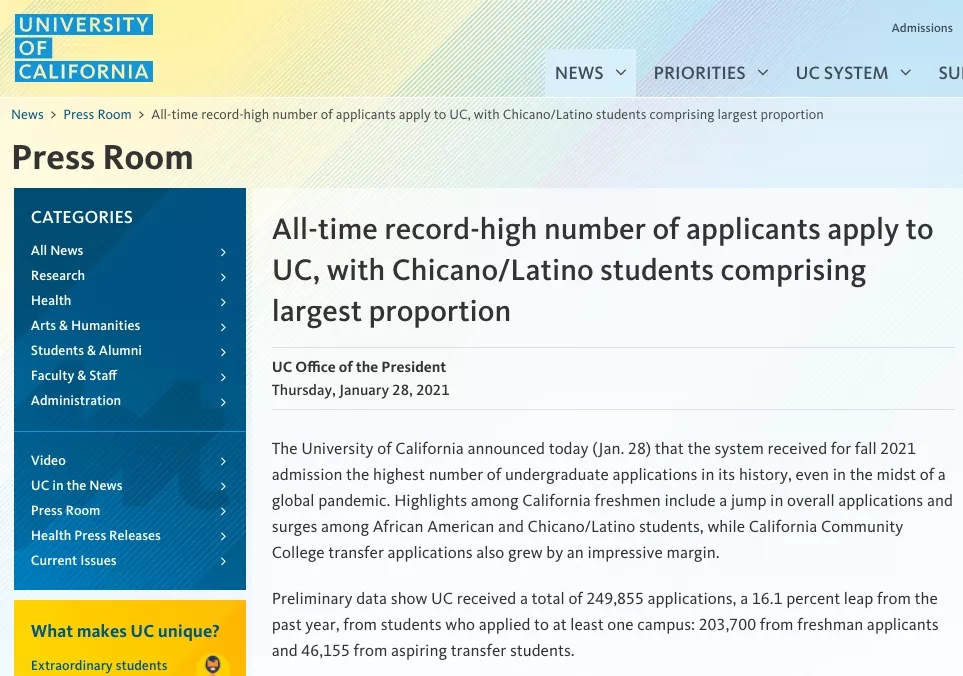The height and width of the screenshot is (676, 963).
Task: Click chevron next to Health Press Releases
Action: click(x=223, y=536)
